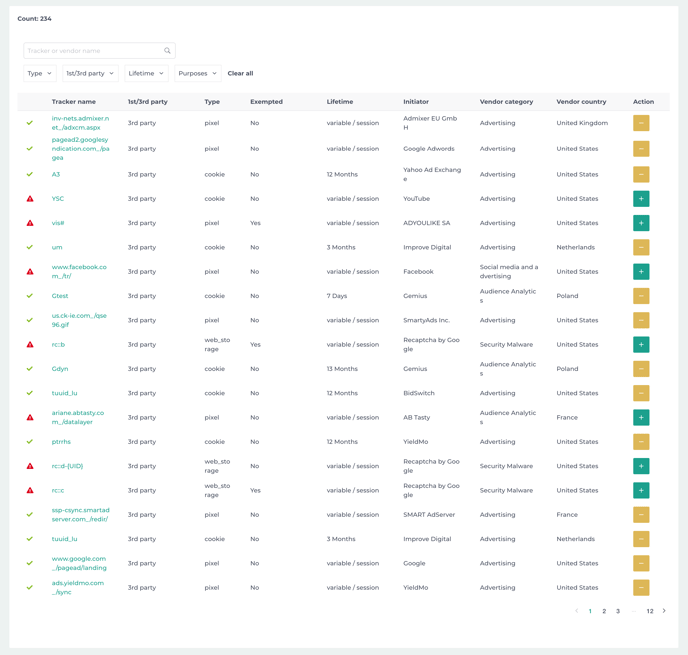This screenshot has height=655, width=688.
Task: Click minus action for ssp-csync.smartadserver row
Action: click(x=641, y=515)
